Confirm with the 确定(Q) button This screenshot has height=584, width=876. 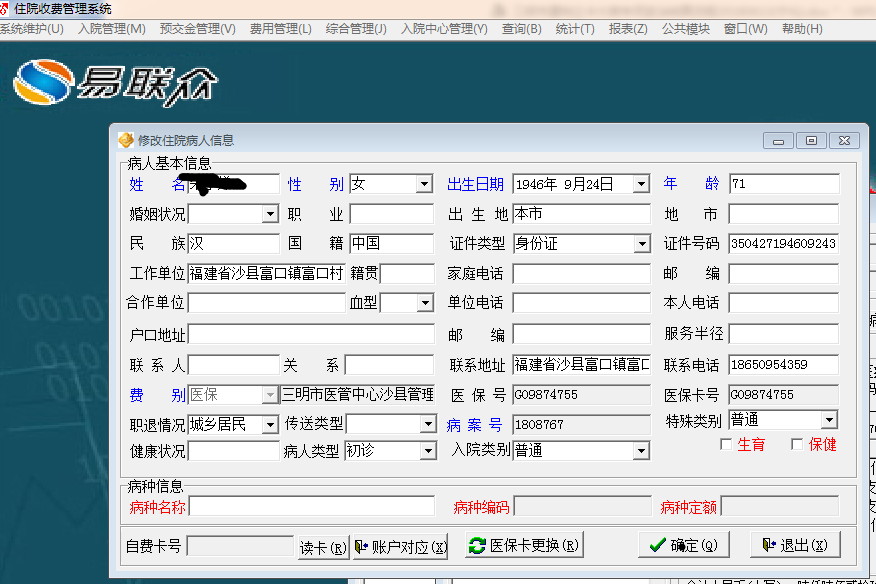point(684,545)
